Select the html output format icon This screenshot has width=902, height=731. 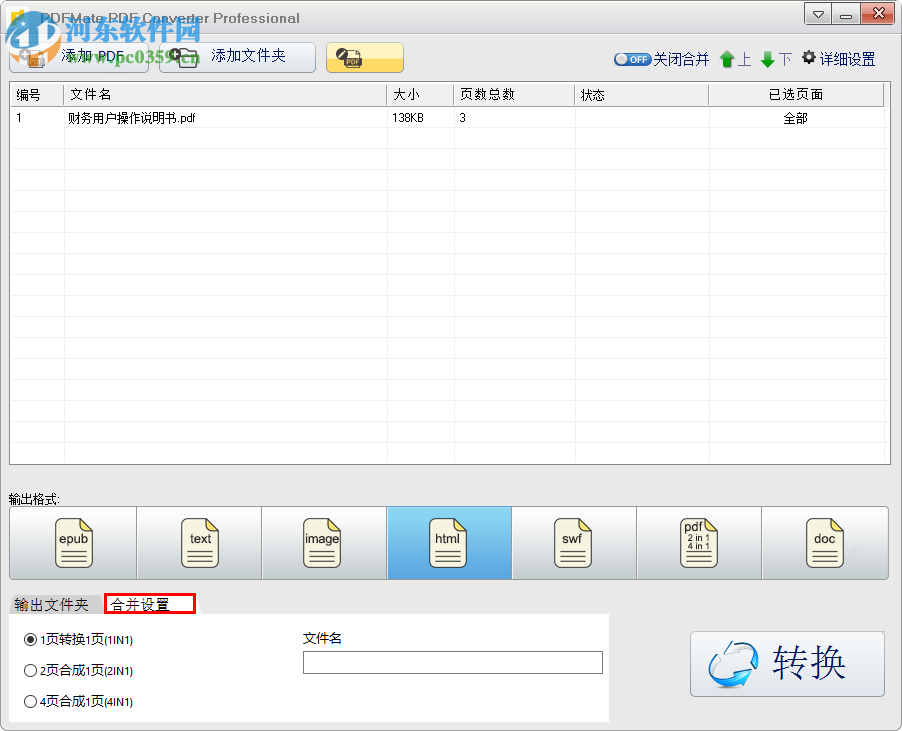pos(448,543)
